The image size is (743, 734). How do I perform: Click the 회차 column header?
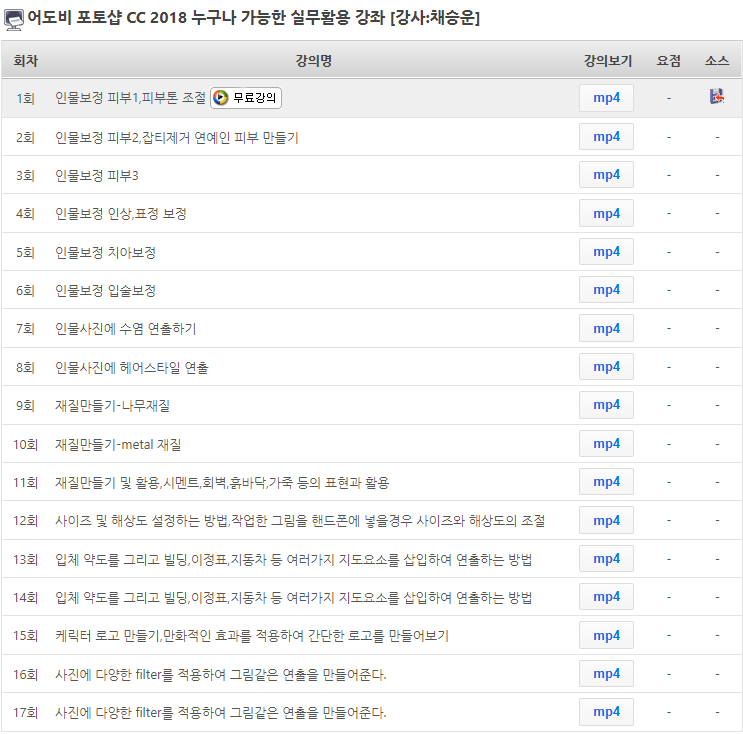26,61
